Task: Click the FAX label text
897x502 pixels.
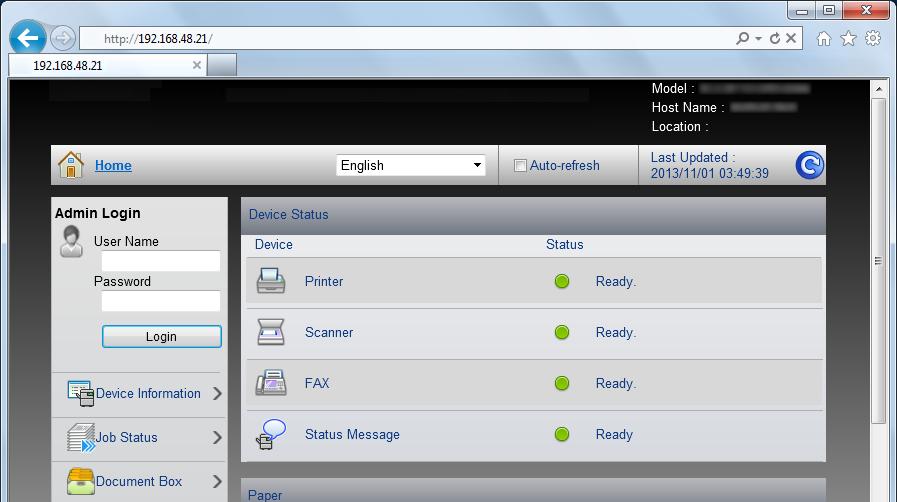Action: coord(317,383)
